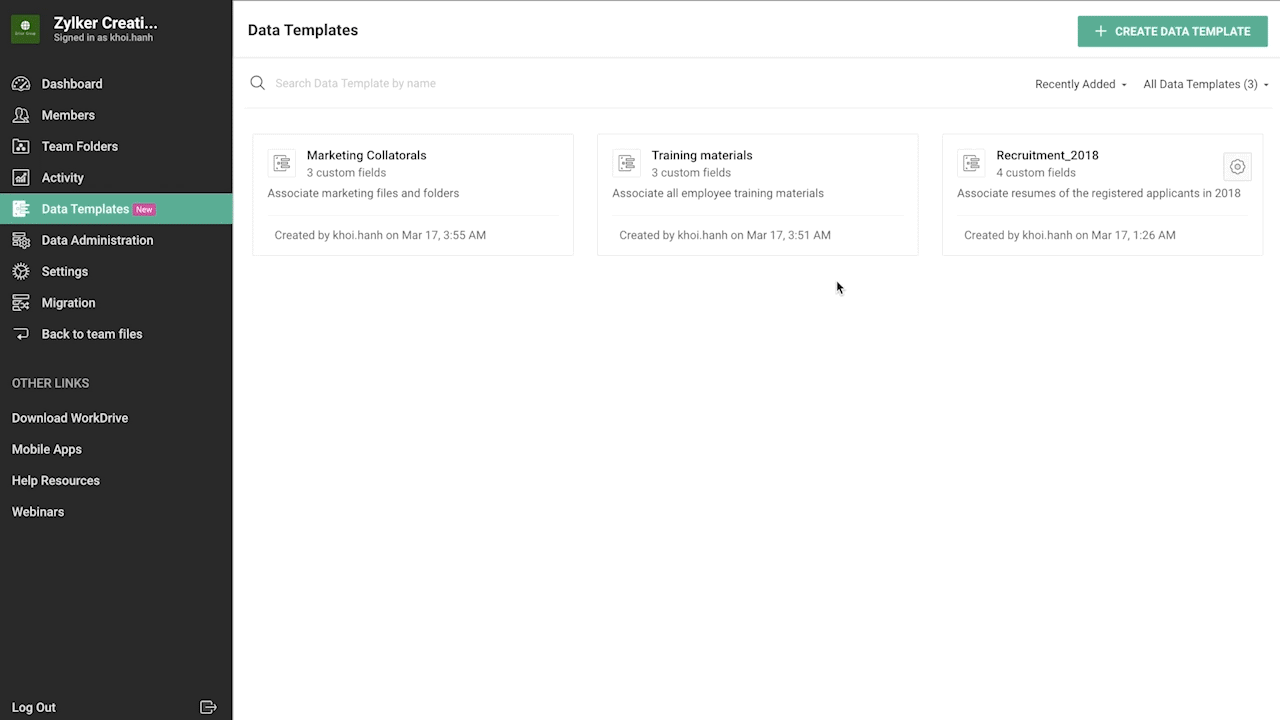Click the Team Folders icon
Image resolution: width=1280 pixels, height=720 pixels.
pyautogui.click(x=21, y=146)
